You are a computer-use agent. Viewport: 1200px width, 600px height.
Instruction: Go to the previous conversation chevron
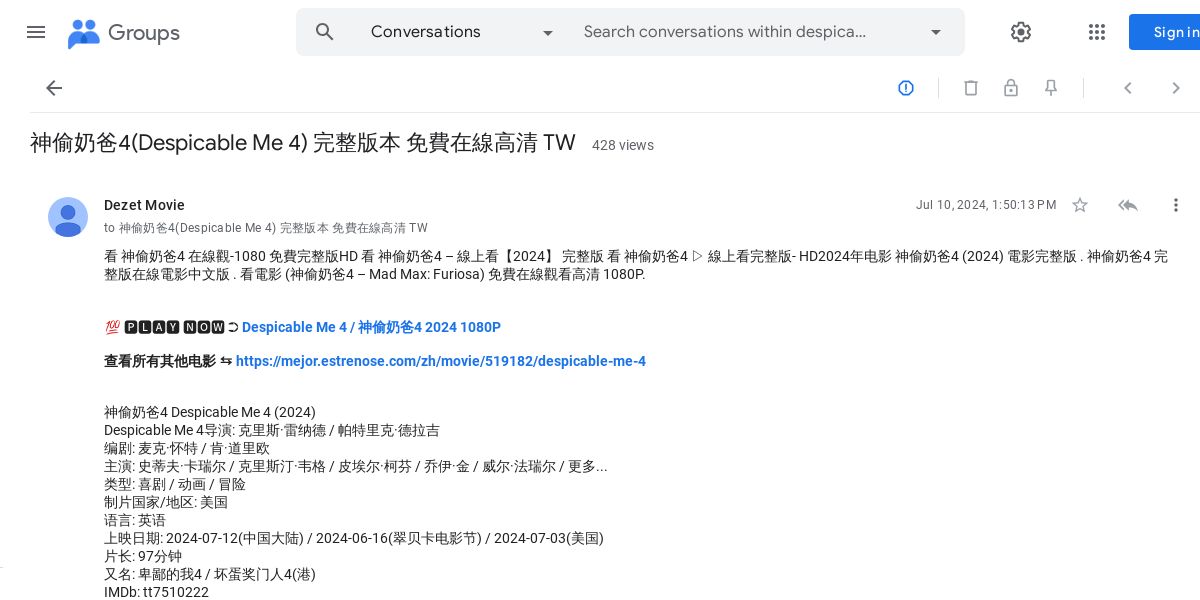pos(1127,88)
